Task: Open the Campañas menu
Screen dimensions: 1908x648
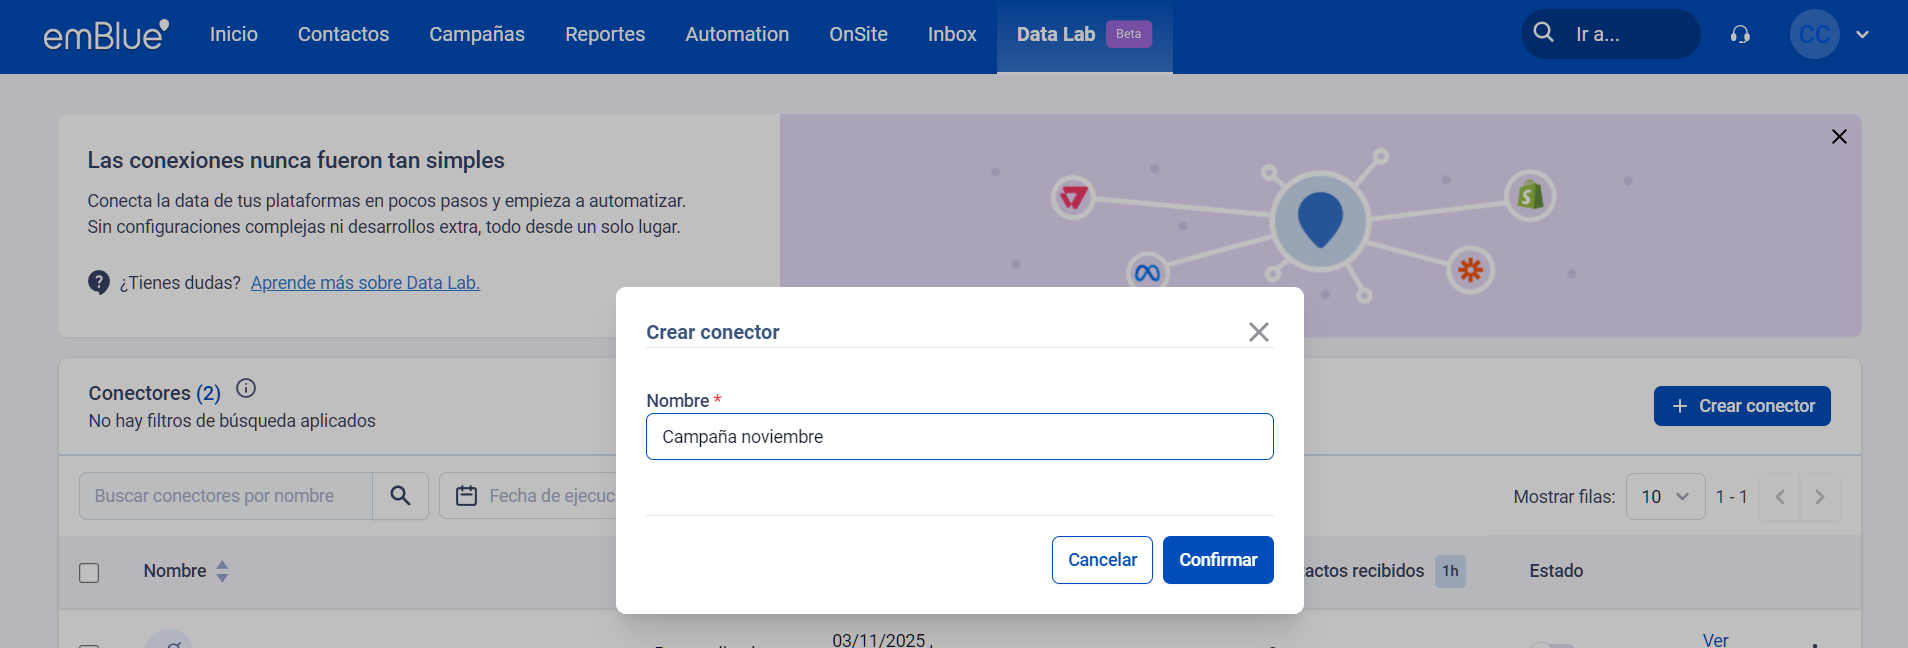Action: (x=476, y=35)
